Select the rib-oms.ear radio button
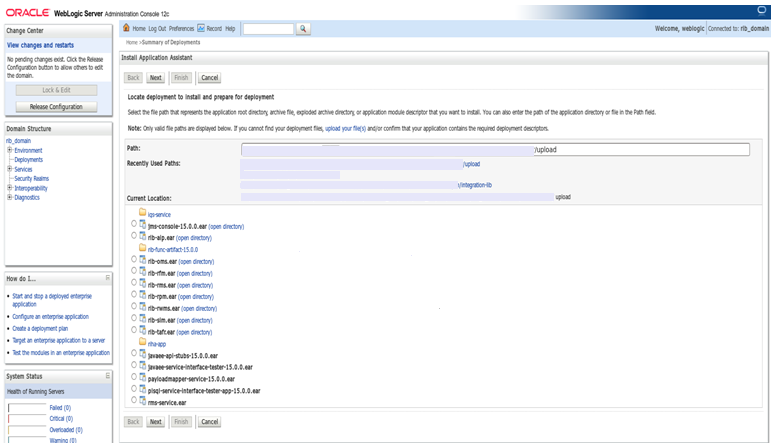 (x=134, y=259)
